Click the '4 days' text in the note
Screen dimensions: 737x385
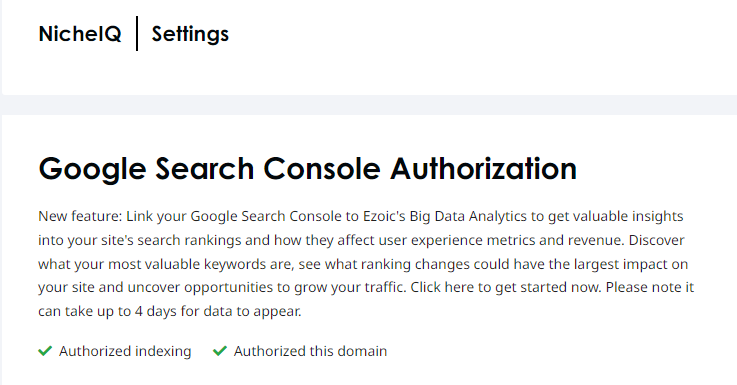click(x=156, y=311)
